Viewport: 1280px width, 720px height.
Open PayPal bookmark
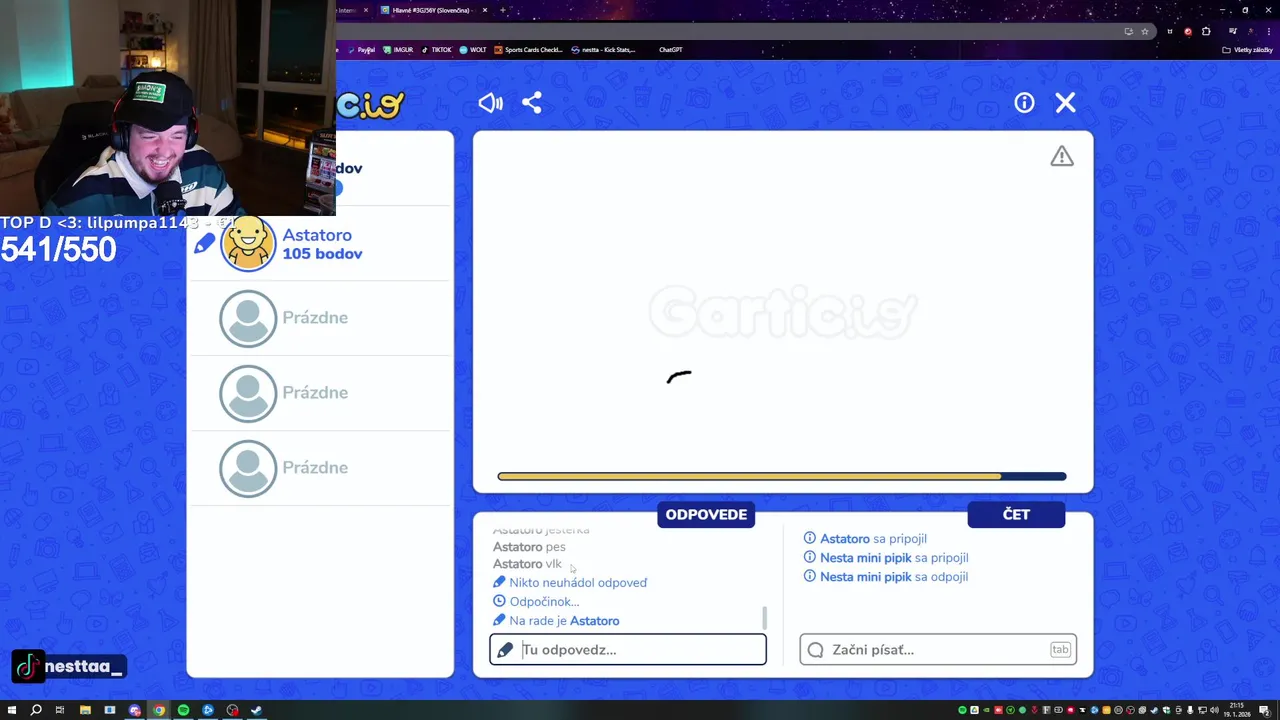click(362, 50)
